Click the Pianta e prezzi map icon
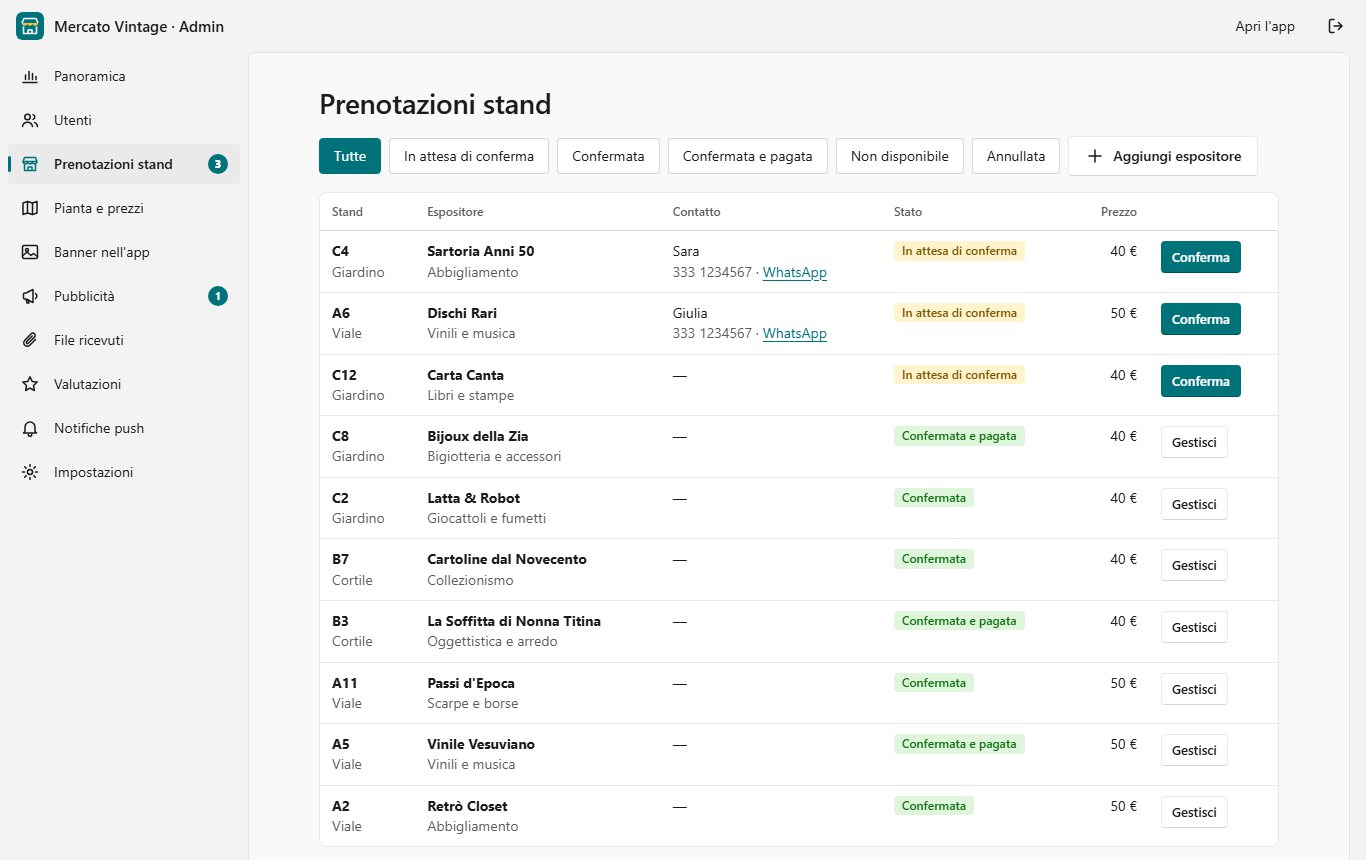The height and width of the screenshot is (860, 1366). click(x=30, y=208)
